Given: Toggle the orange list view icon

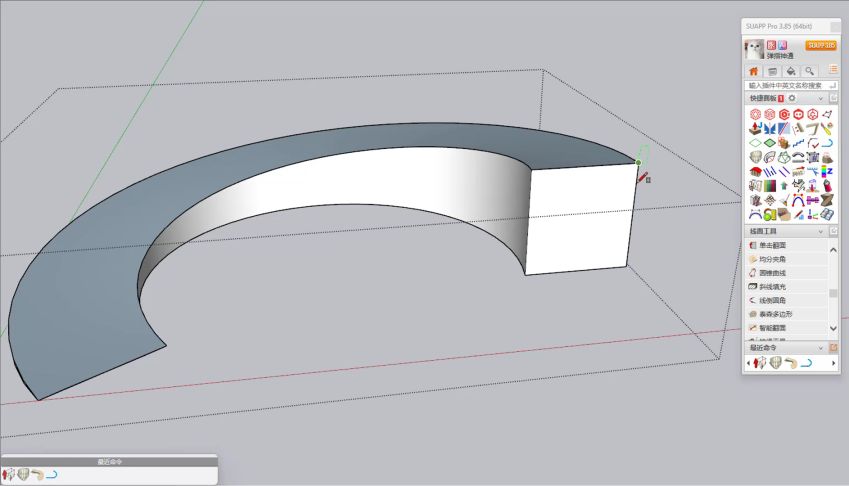Looking at the screenshot, I should click(833, 69).
